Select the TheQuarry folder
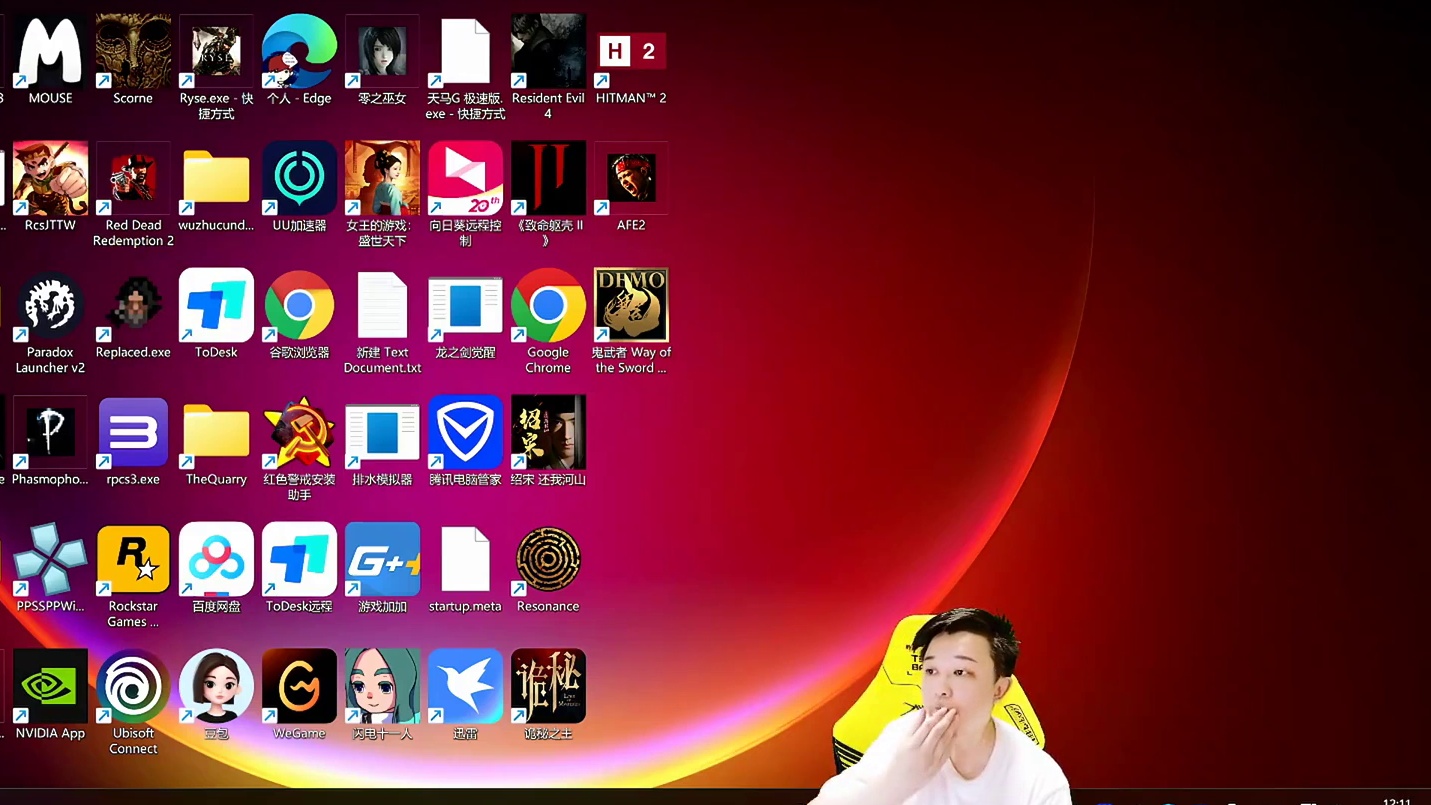 (216, 433)
